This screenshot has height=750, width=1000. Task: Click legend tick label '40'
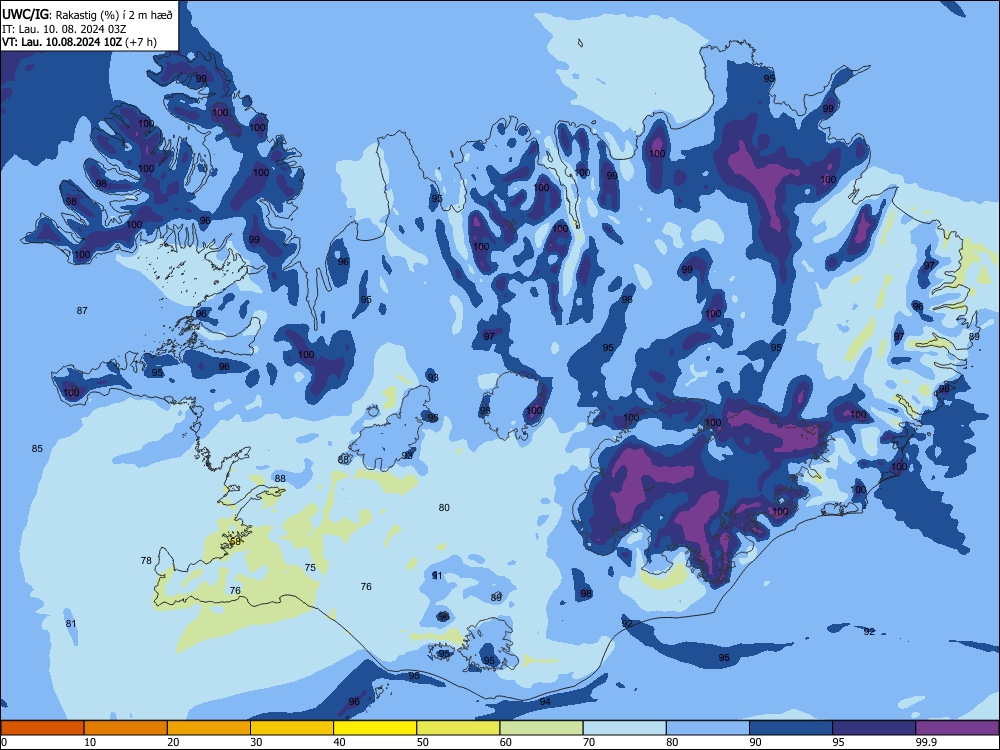point(339,742)
